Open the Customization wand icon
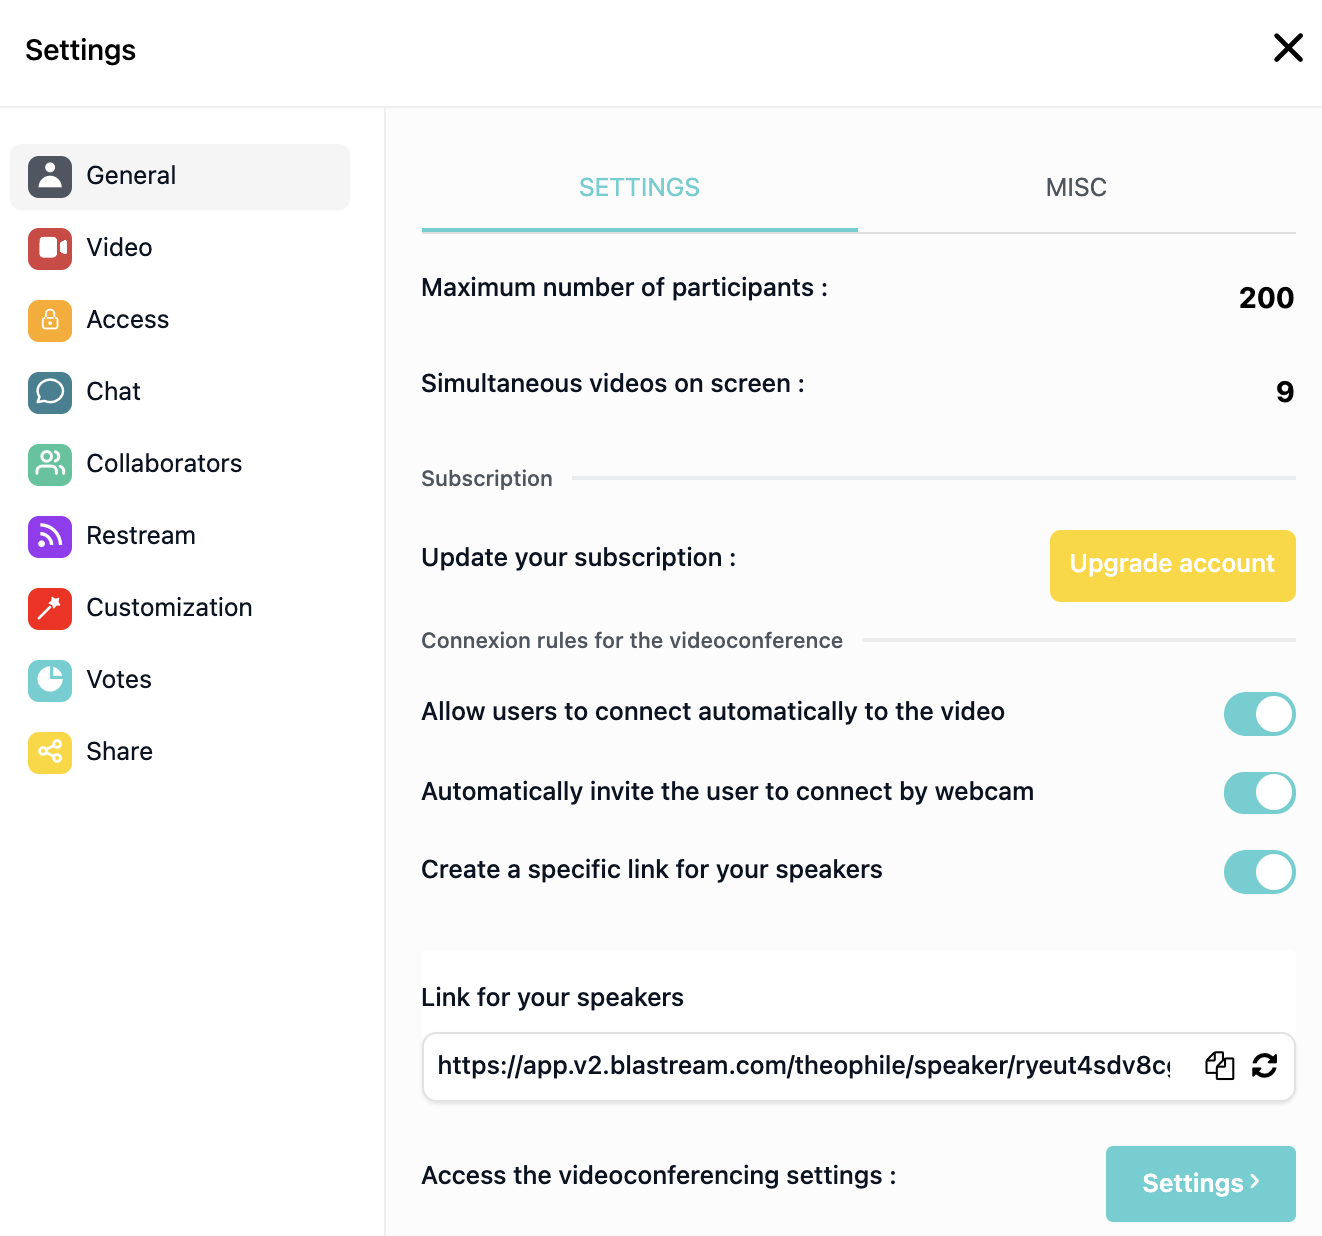This screenshot has height=1236, width=1322. [x=50, y=609]
